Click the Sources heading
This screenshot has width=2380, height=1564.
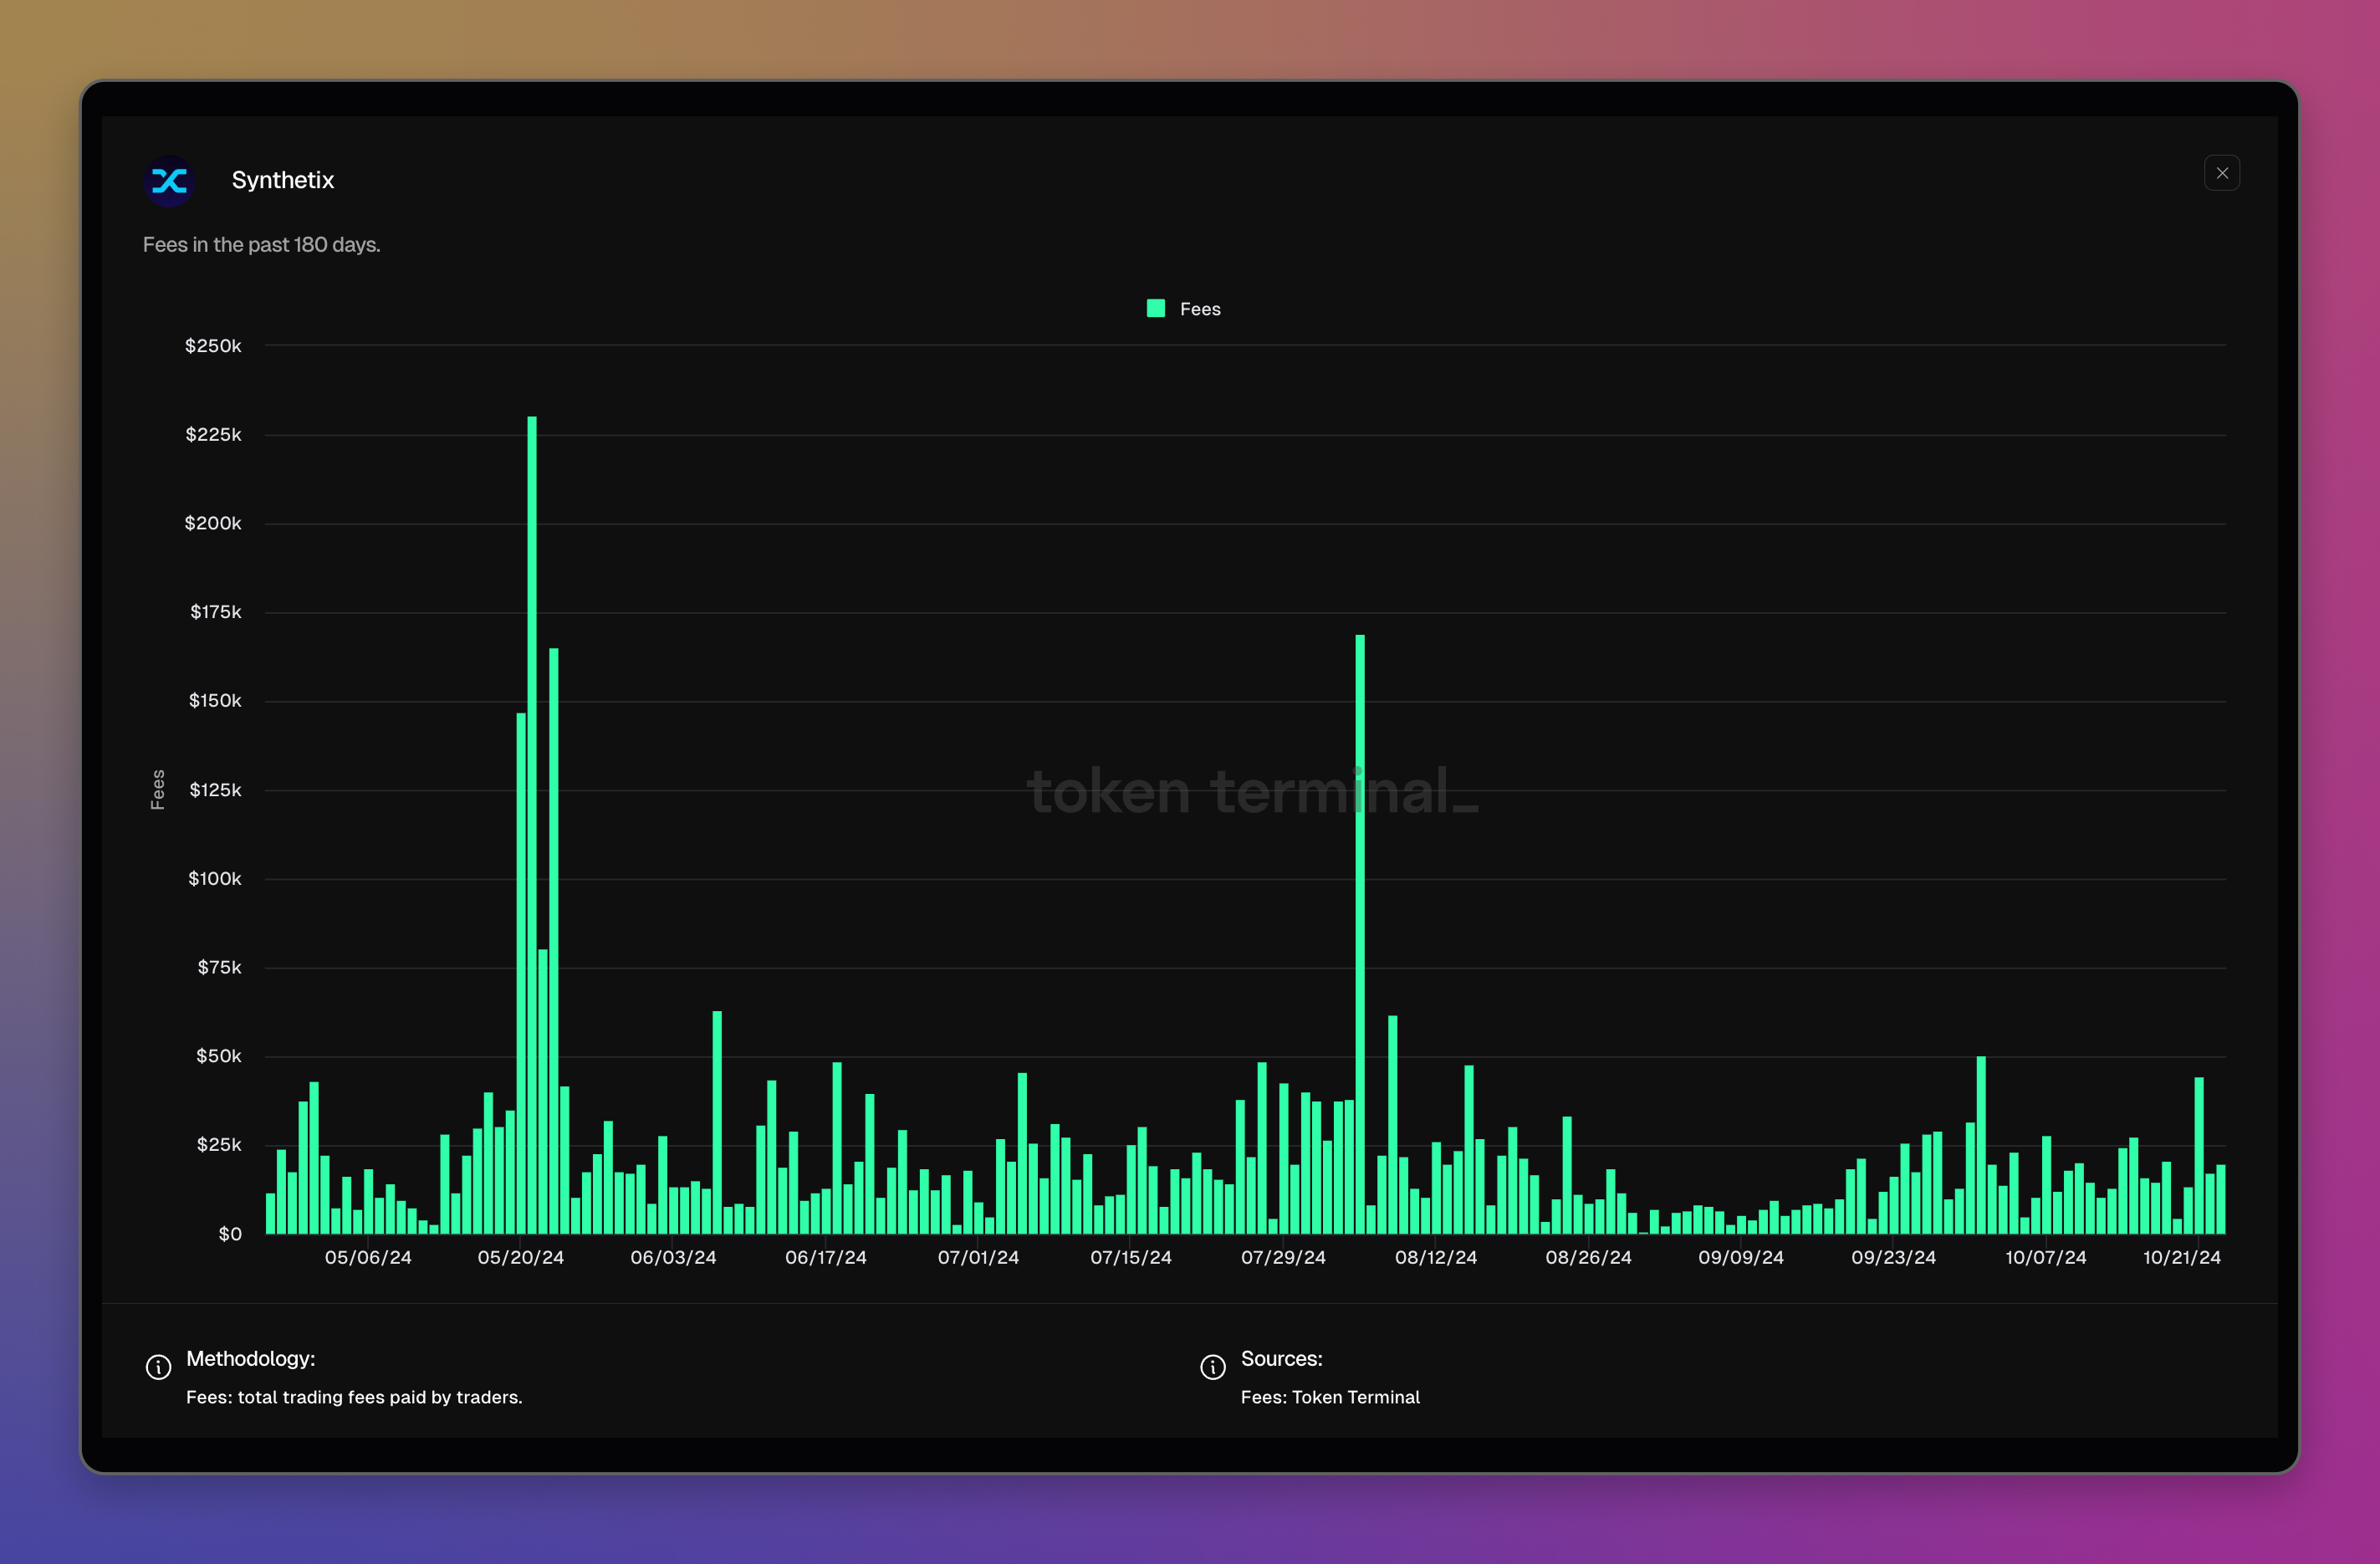point(1281,1358)
